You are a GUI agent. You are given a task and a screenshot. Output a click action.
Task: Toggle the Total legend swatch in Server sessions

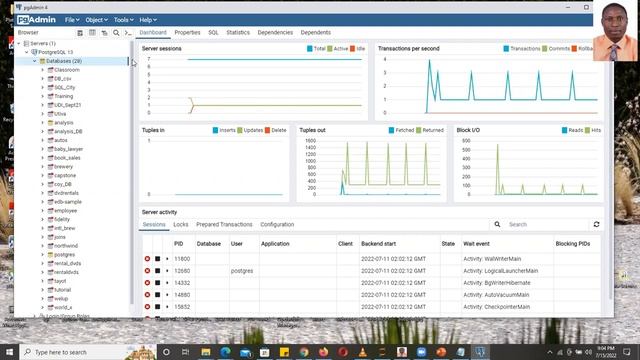tap(310, 49)
